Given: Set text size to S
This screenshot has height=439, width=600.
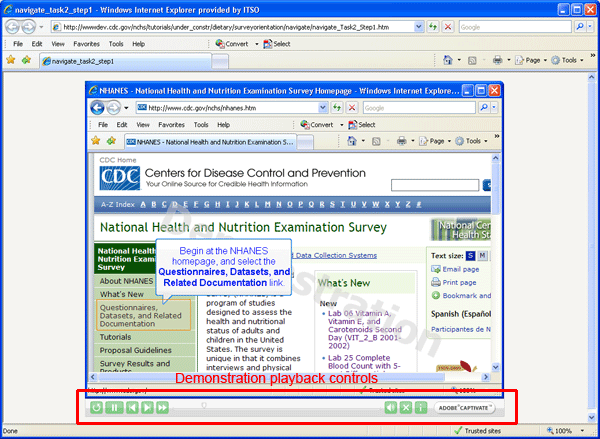Looking at the screenshot, I should pyautogui.click(x=470, y=256).
